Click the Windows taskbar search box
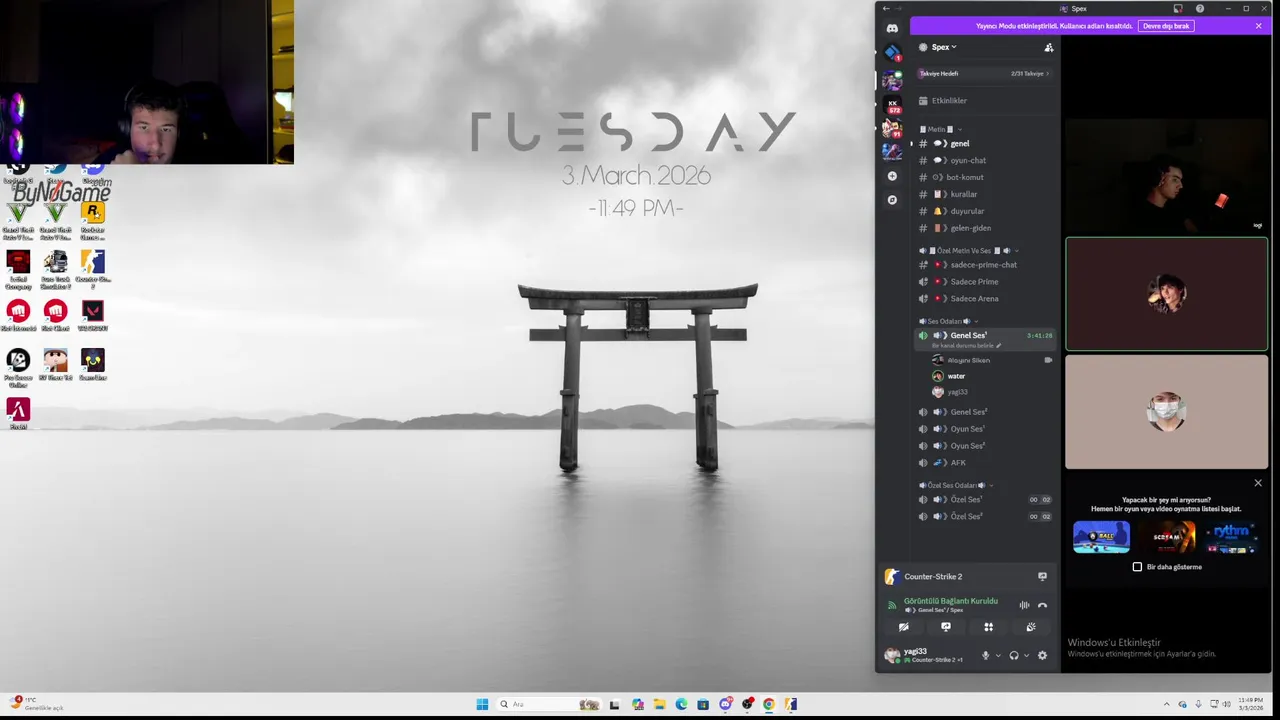This screenshot has width=1280, height=720. tap(549, 704)
